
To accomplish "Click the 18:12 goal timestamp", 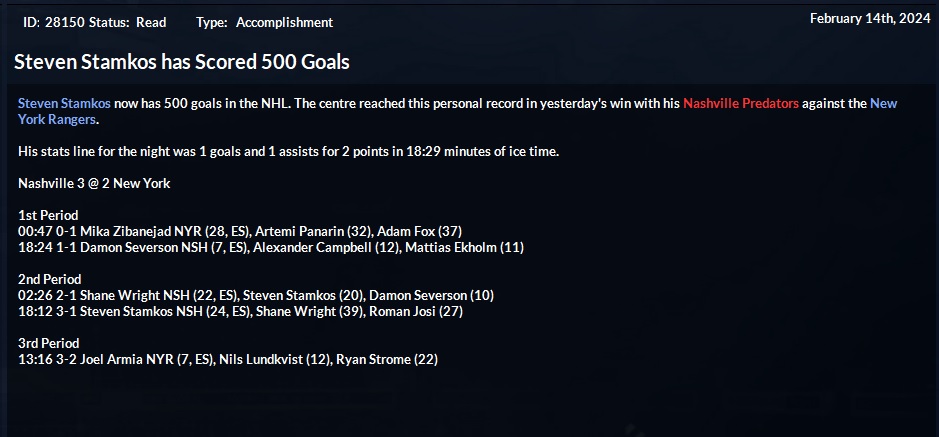I will tap(34, 311).
